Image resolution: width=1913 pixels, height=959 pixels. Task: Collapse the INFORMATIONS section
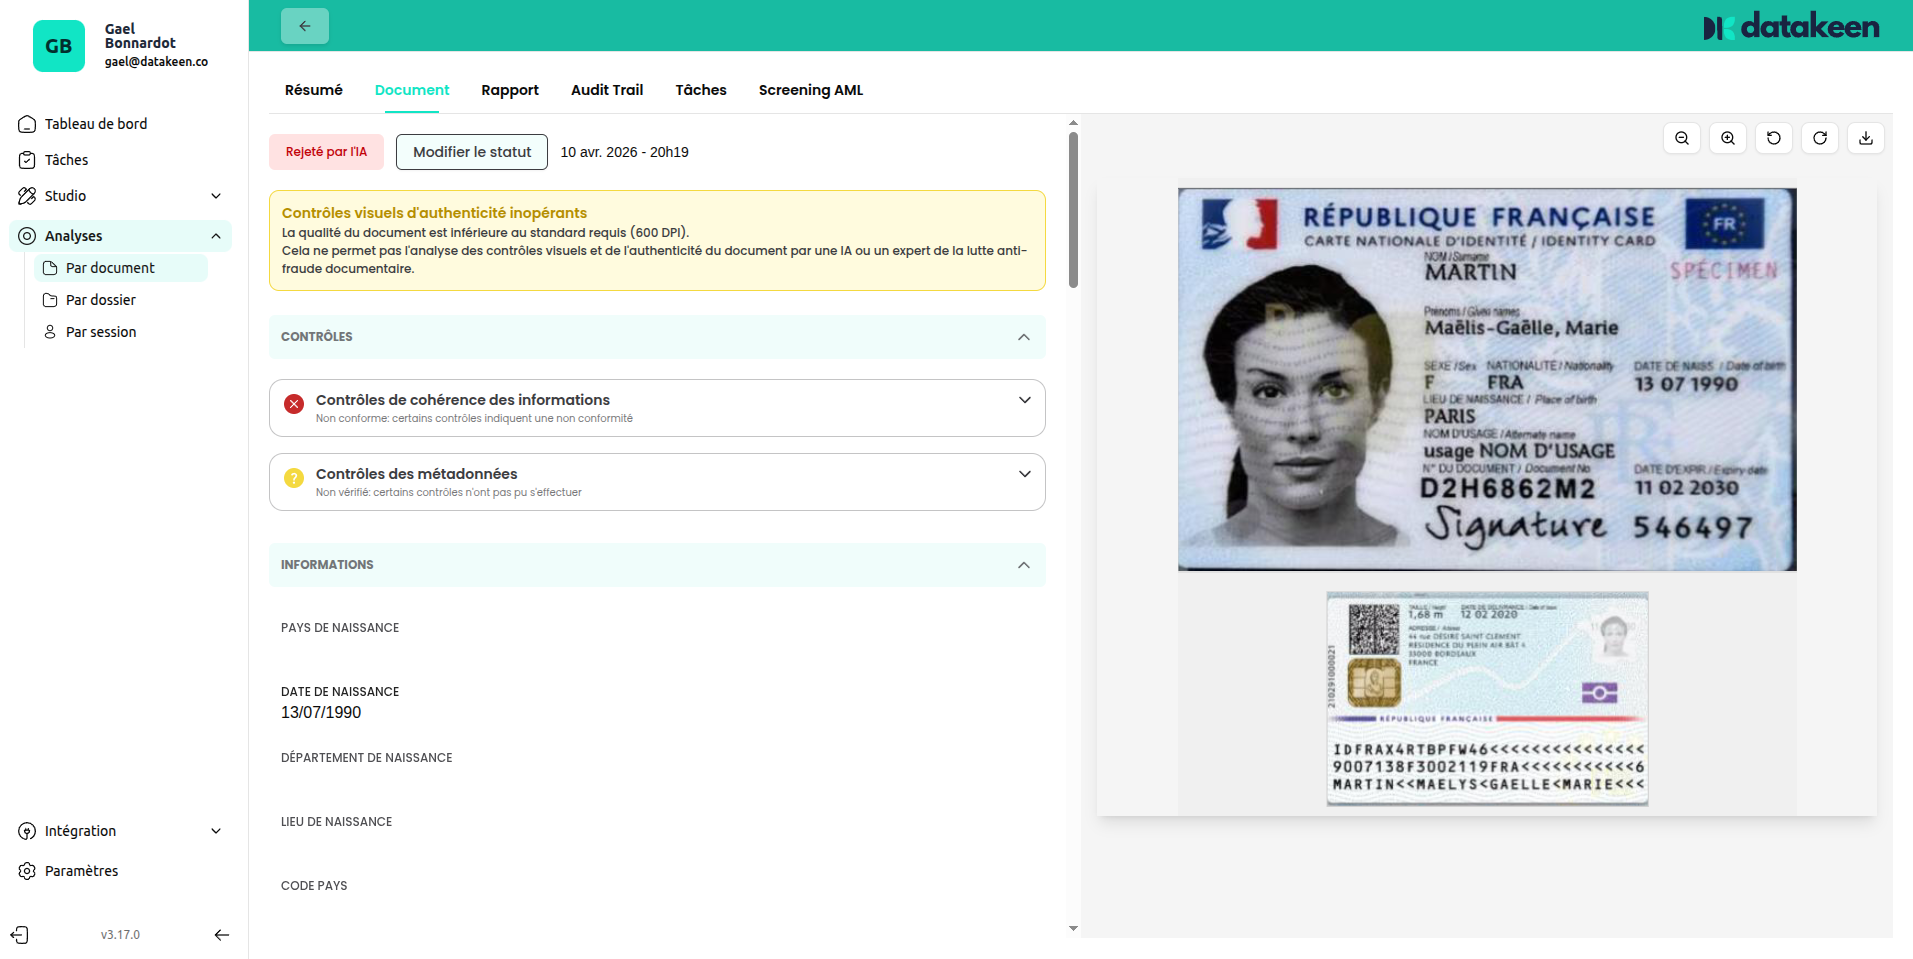pos(1023,565)
